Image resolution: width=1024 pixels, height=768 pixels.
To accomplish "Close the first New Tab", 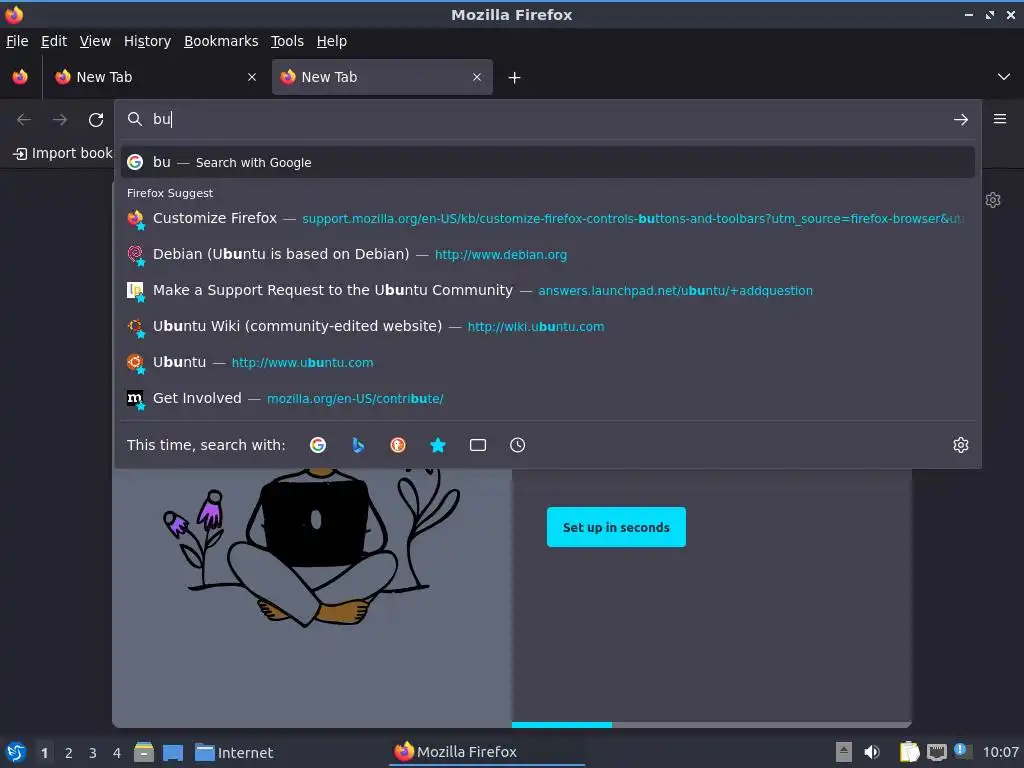I will click(252, 77).
